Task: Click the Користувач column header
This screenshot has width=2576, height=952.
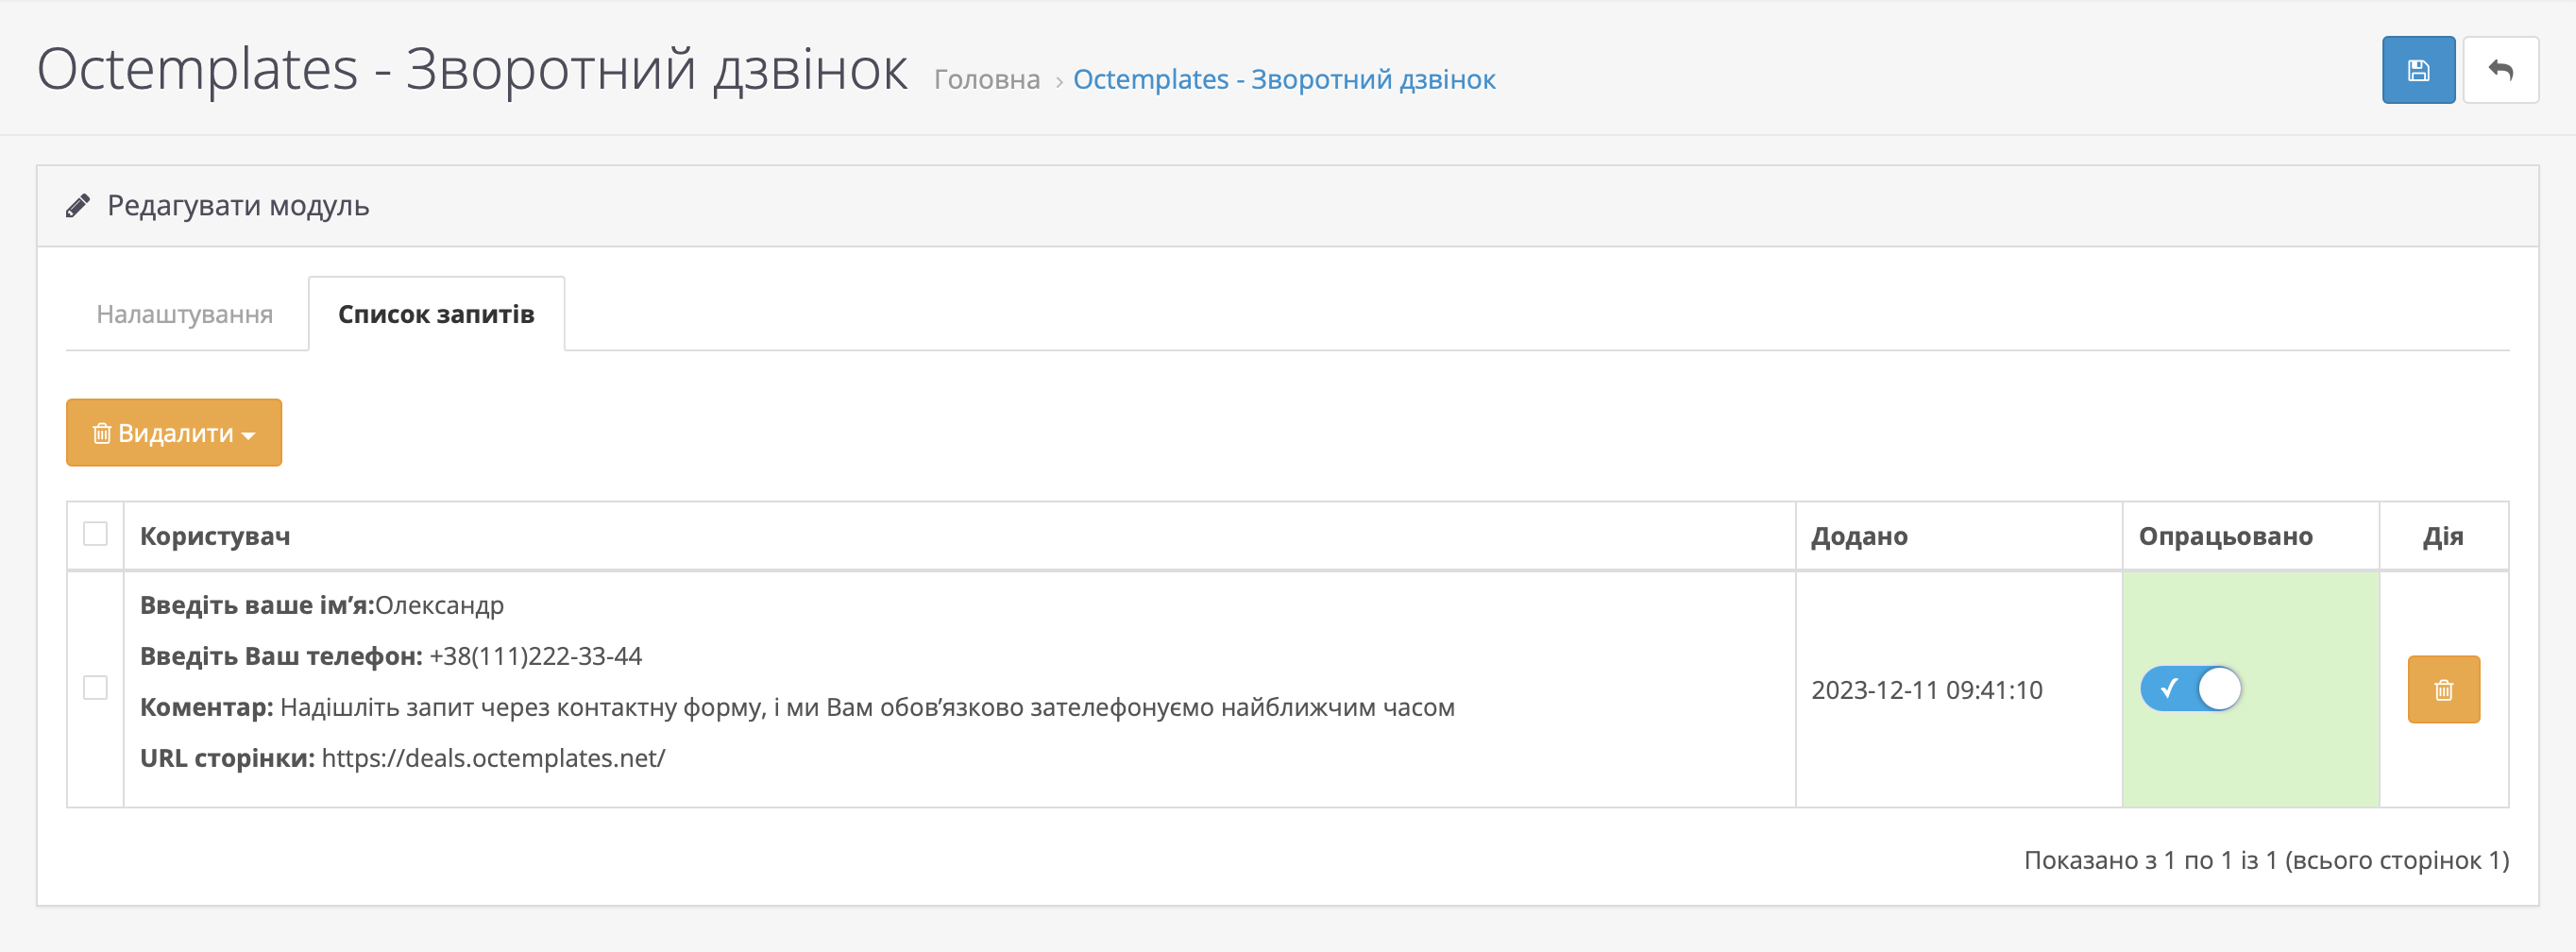Action: 215,537
